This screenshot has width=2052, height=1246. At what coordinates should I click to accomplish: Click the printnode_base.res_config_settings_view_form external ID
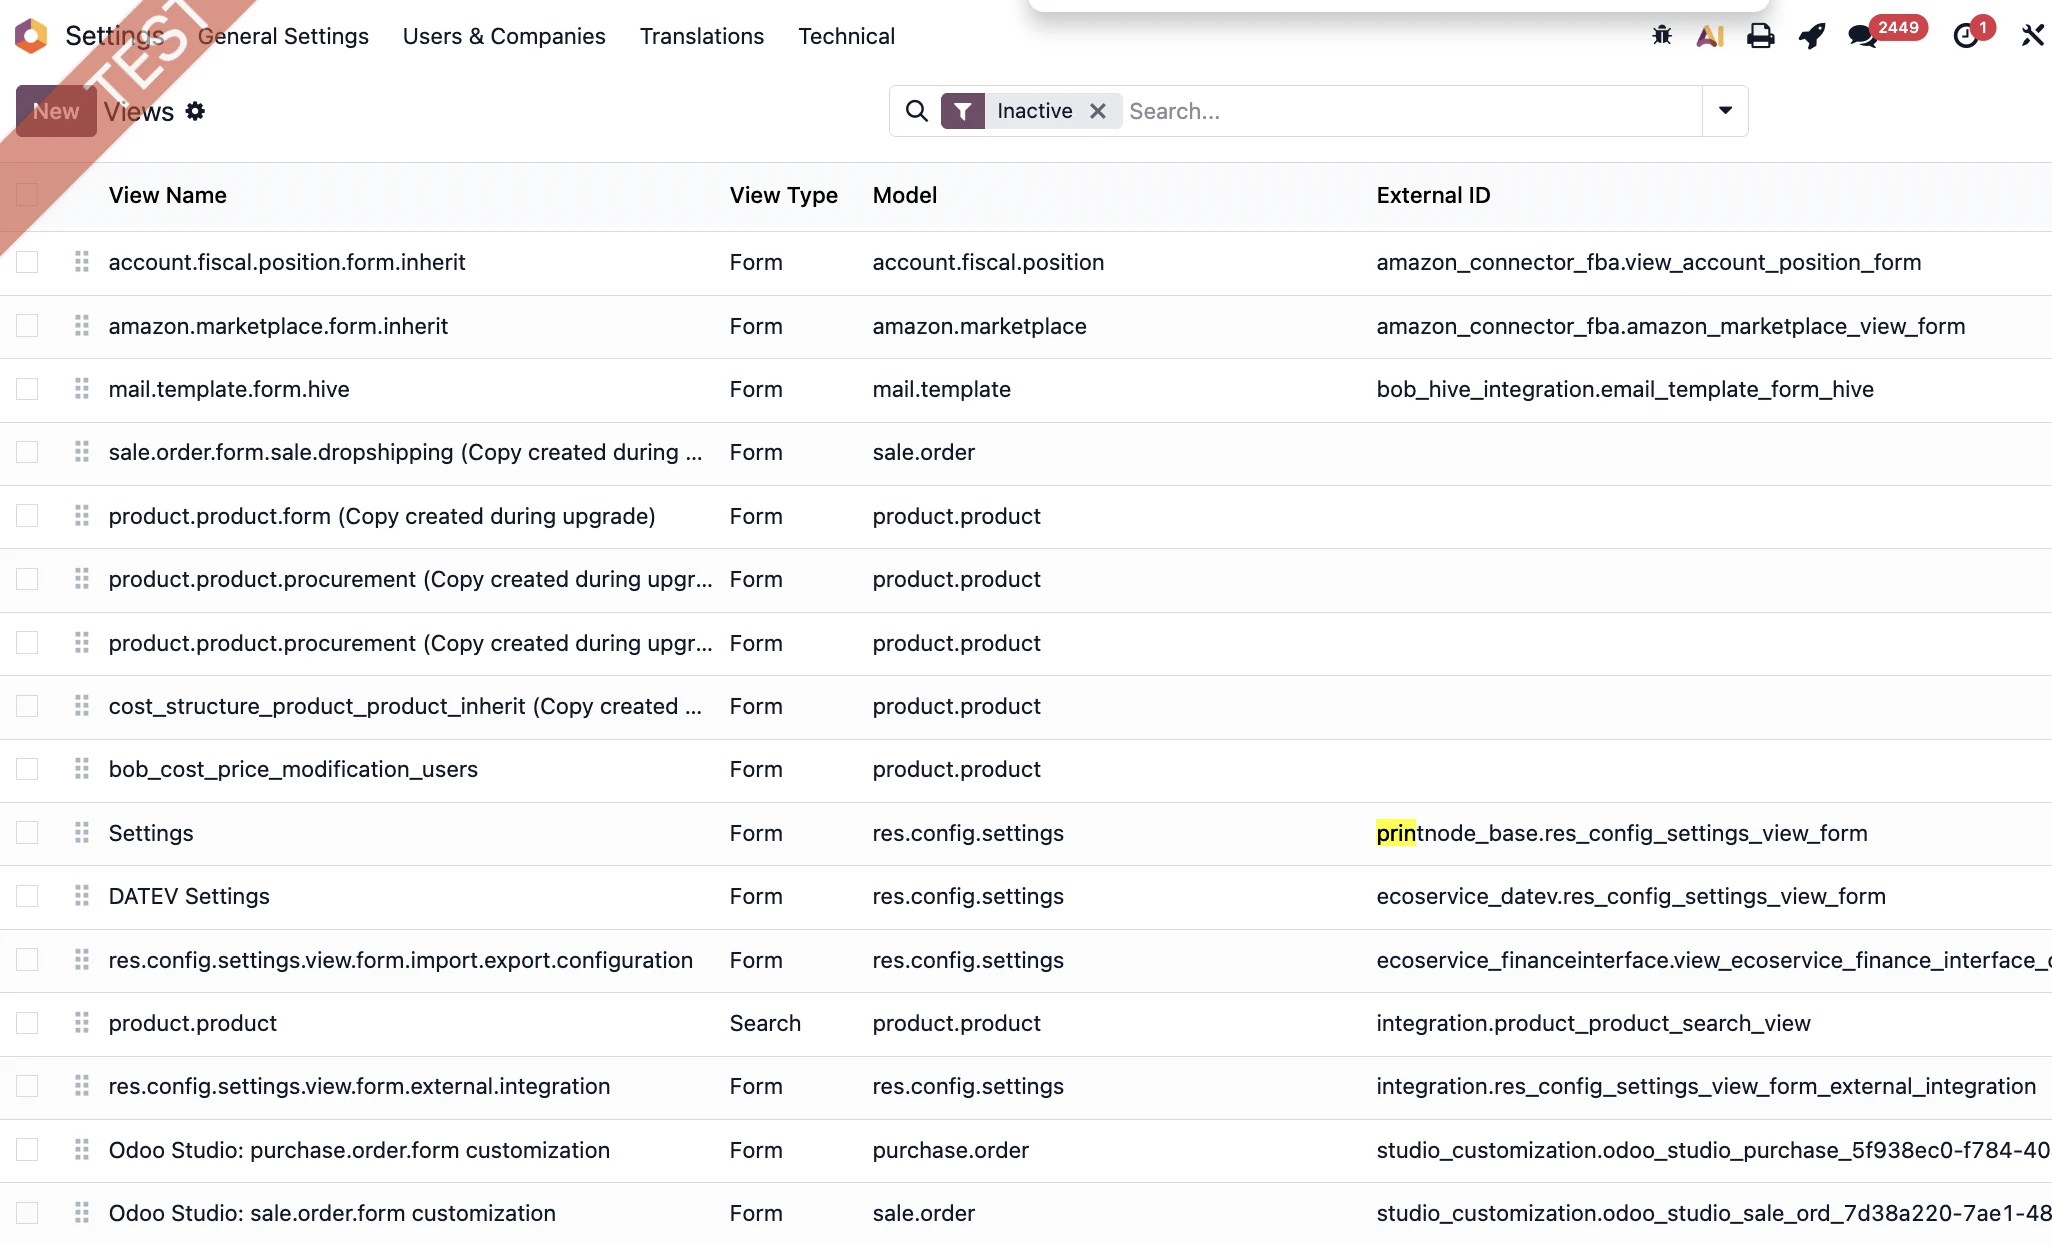pos(1622,833)
